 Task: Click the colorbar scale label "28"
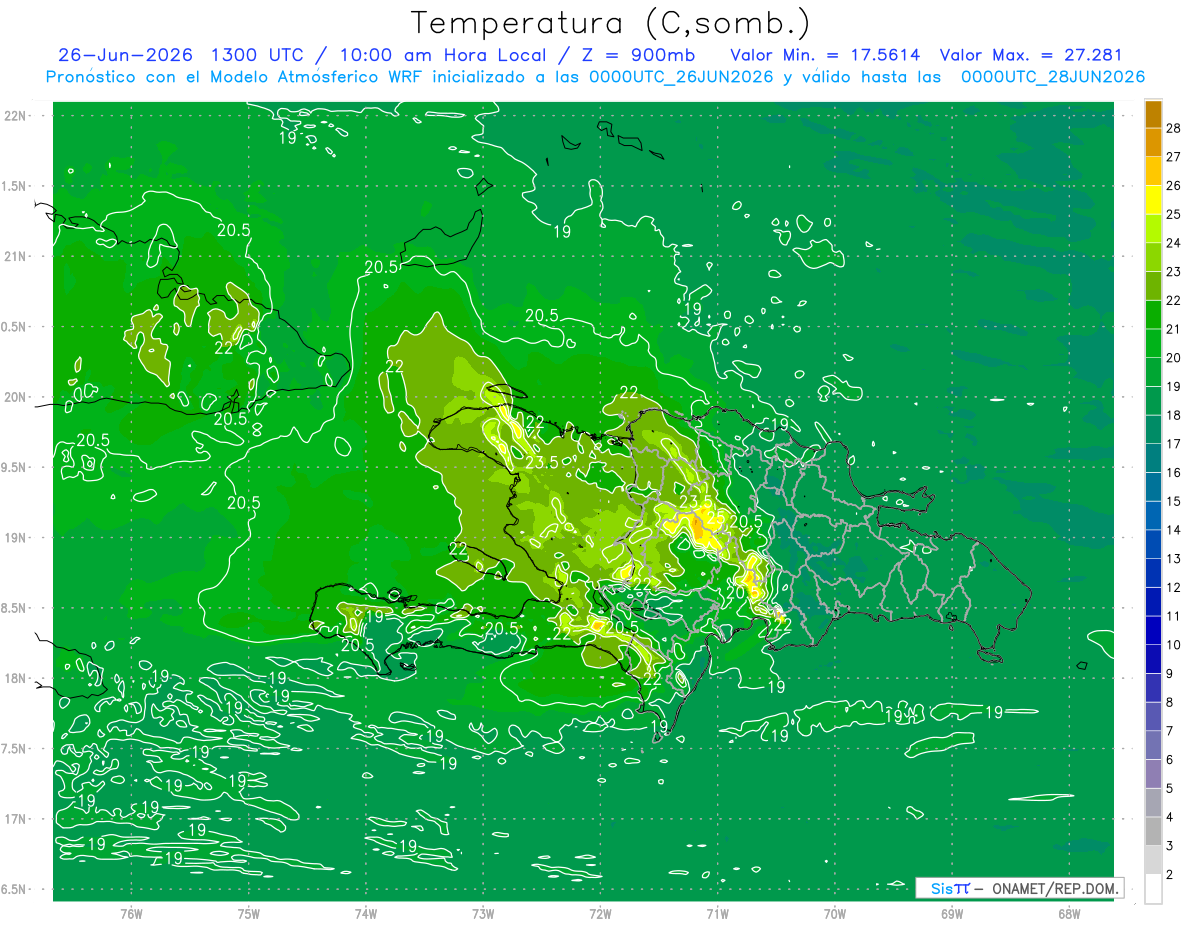pos(1174,127)
